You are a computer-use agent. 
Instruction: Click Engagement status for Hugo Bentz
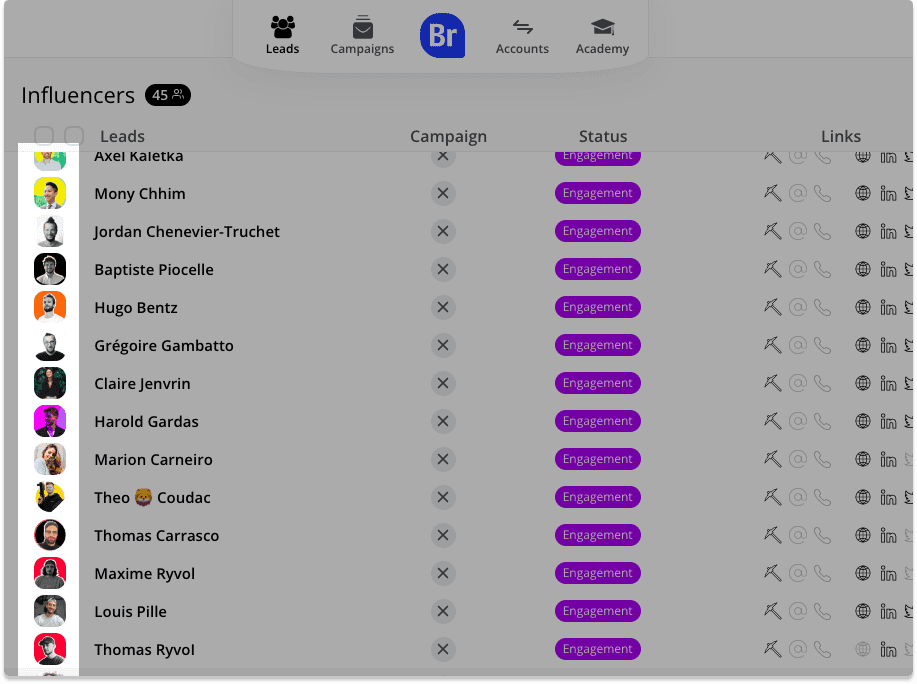point(598,307)
